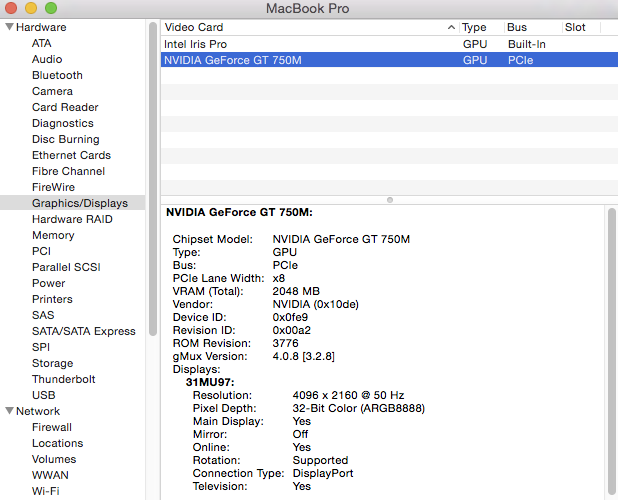
Task: Select SAS in the sidebar
Action: tap(43, 315)
